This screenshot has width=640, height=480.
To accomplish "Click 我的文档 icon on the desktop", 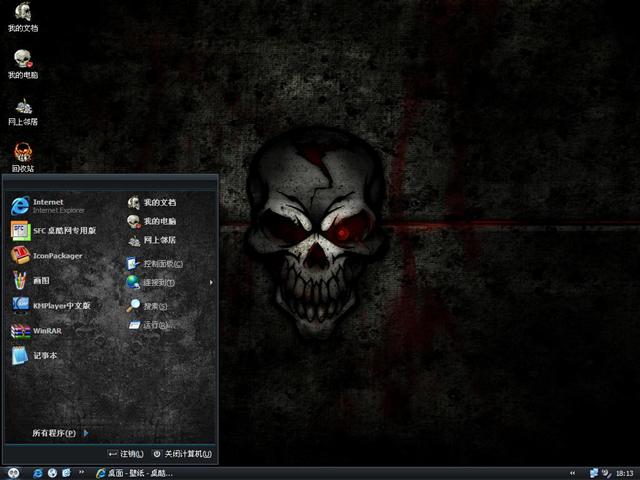I will (22, 14).
